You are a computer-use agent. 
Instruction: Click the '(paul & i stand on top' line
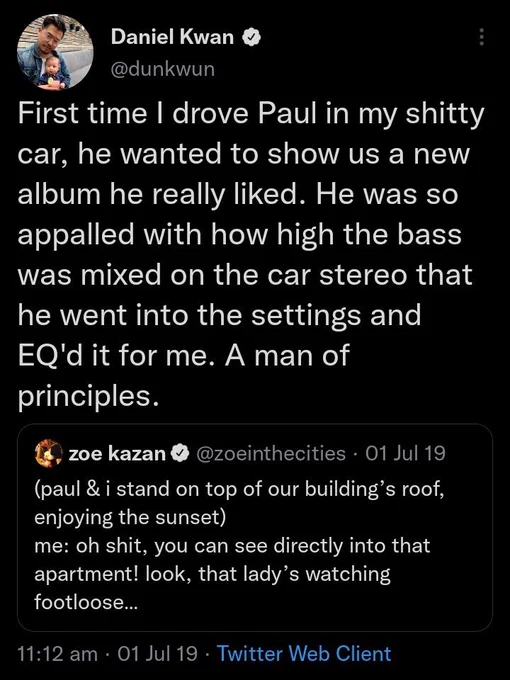point(239,489)
